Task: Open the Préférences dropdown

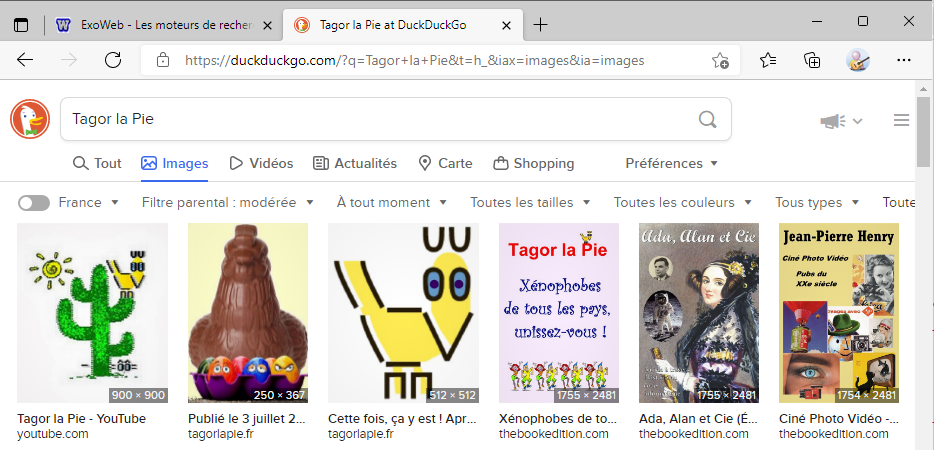Action: 671,164
